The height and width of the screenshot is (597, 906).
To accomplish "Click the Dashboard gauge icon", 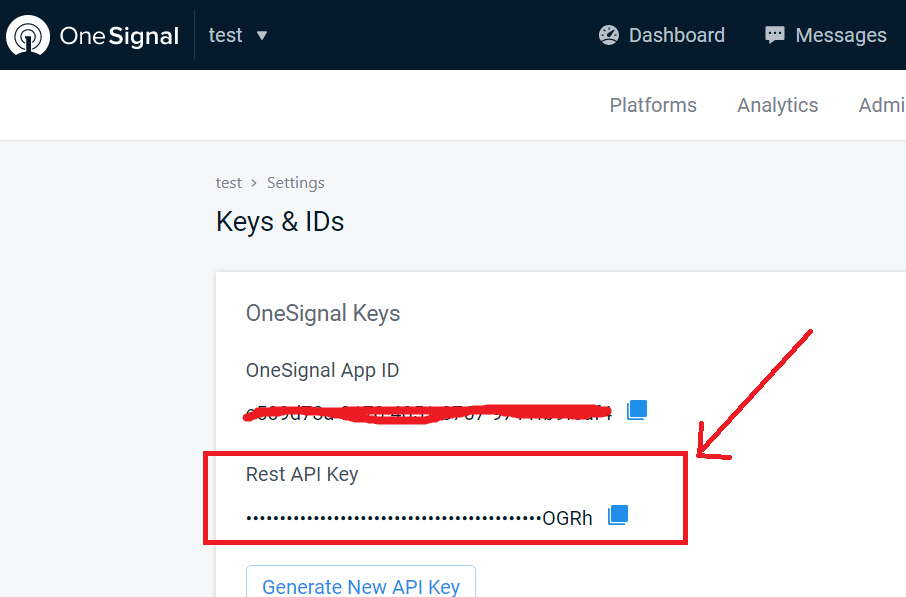I will click(x=609, y=35).
